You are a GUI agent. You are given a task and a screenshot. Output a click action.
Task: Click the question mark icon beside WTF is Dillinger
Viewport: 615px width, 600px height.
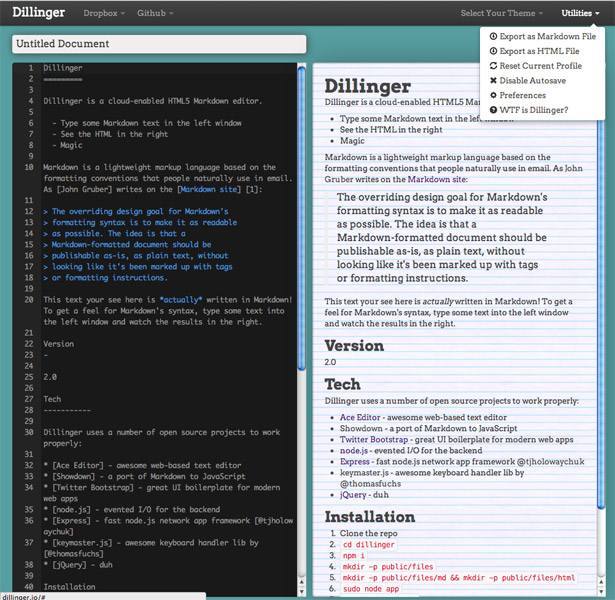(493, 110)
